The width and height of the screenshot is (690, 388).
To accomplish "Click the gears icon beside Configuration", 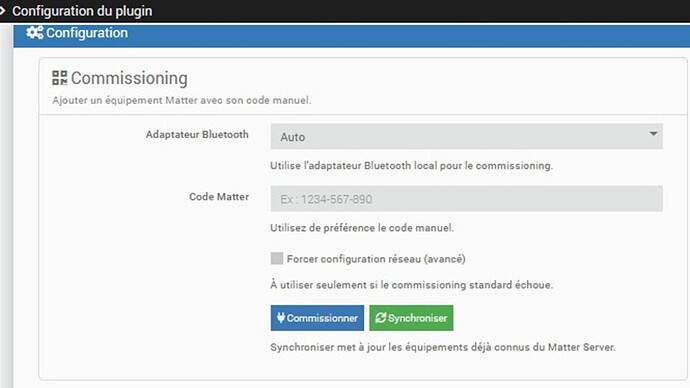I will 34,33.
